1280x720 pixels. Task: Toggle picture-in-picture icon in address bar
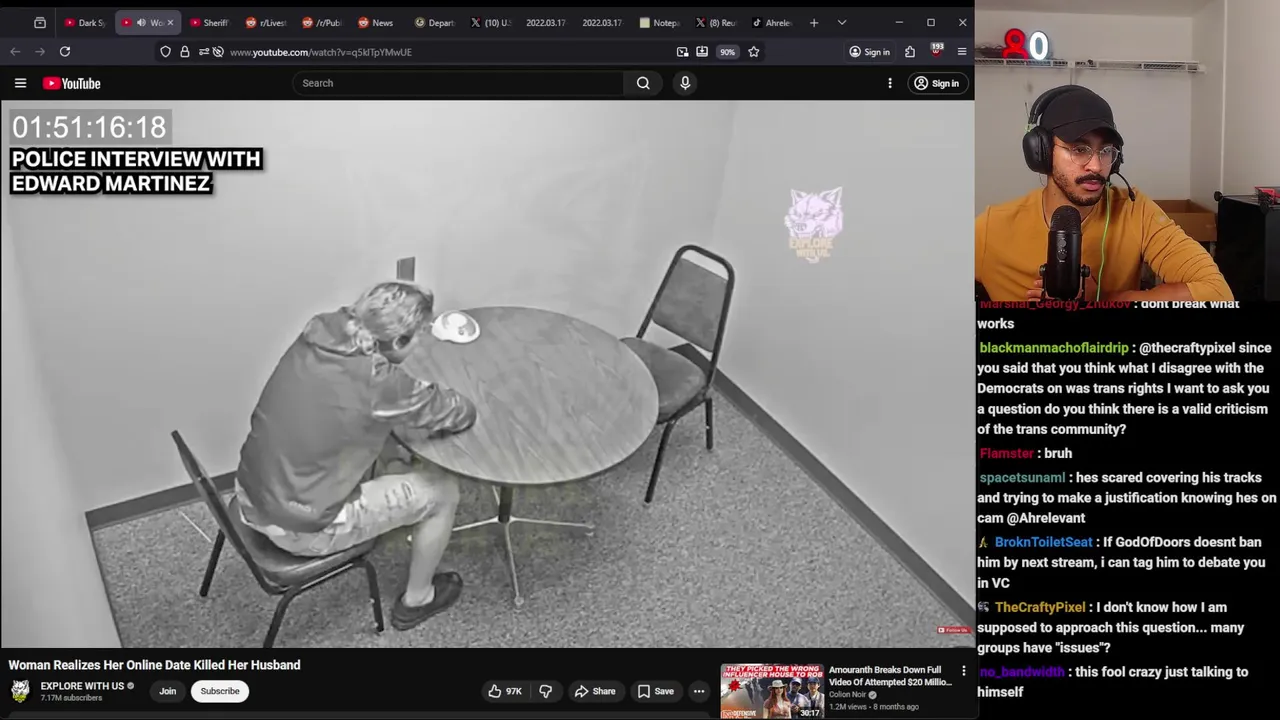click(x=682, y=52)
